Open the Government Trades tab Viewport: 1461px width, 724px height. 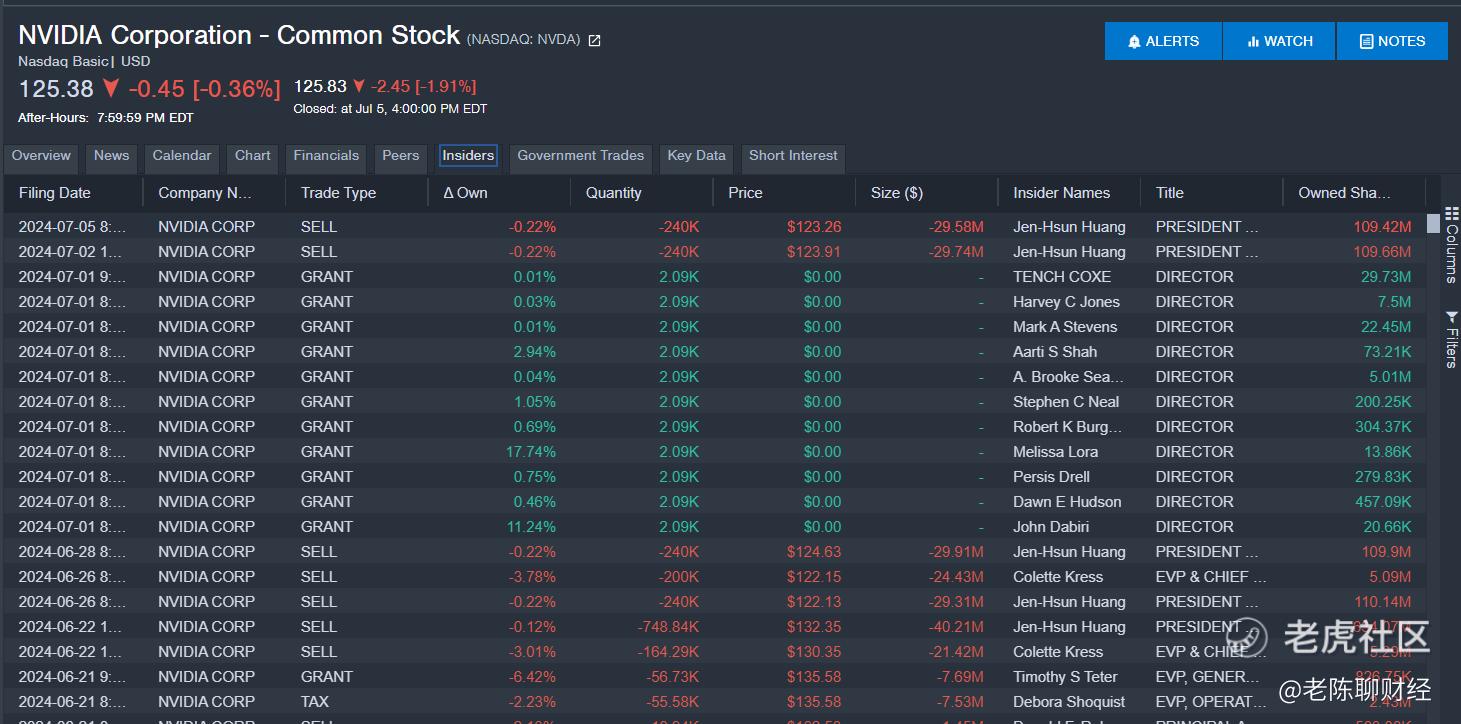coord(581,156)
